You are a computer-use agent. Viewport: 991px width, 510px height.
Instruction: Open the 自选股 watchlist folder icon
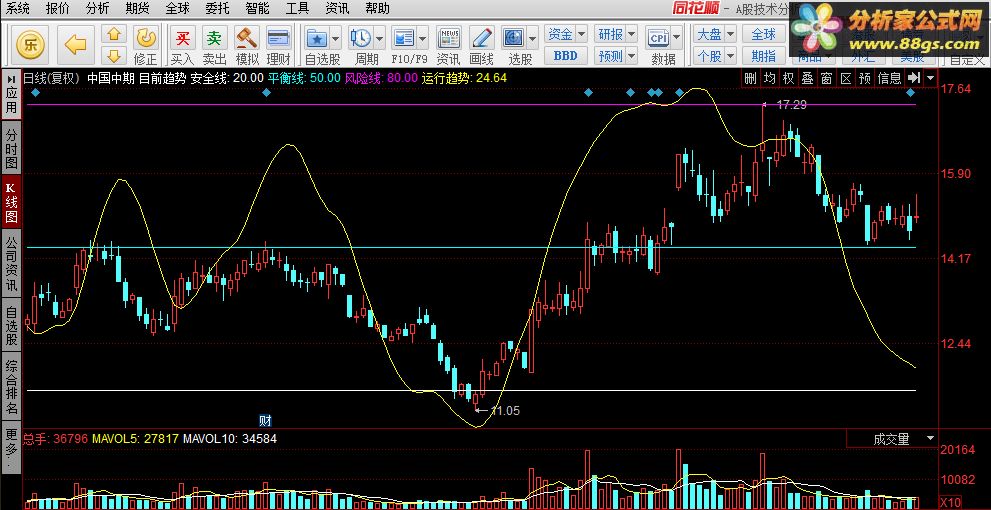coord(317,38)
